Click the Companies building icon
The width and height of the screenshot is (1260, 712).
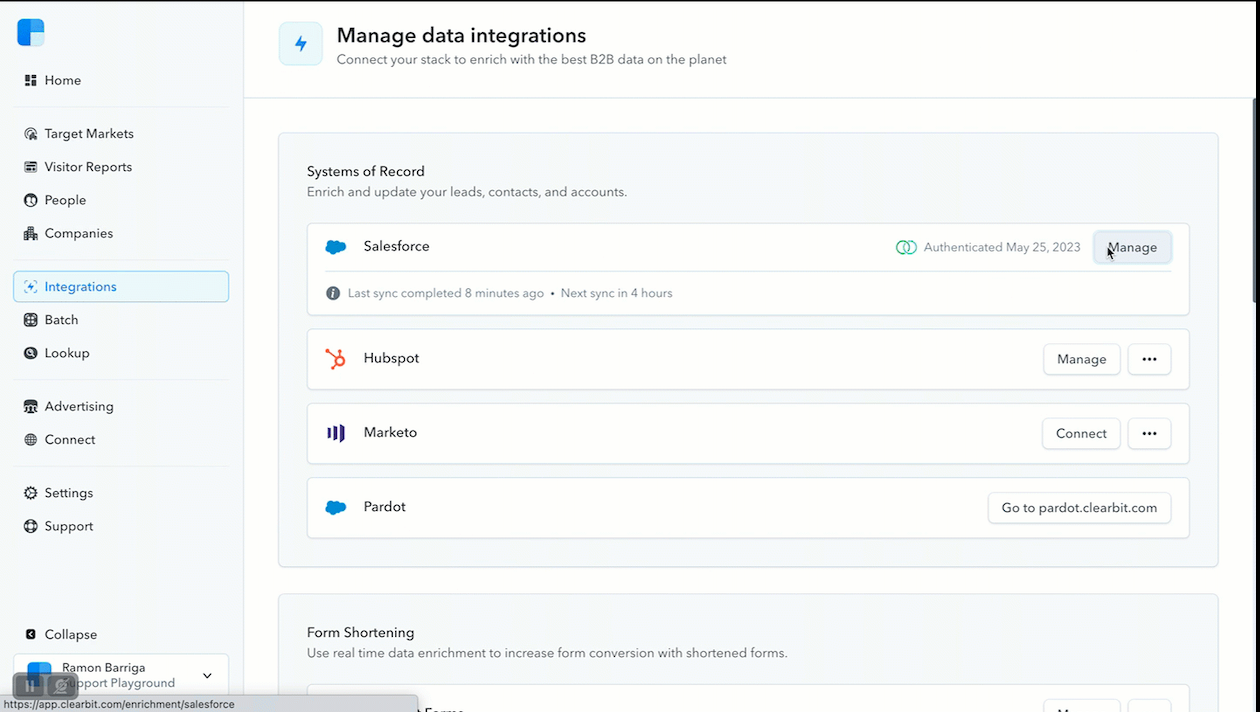(x=31, y=234)
